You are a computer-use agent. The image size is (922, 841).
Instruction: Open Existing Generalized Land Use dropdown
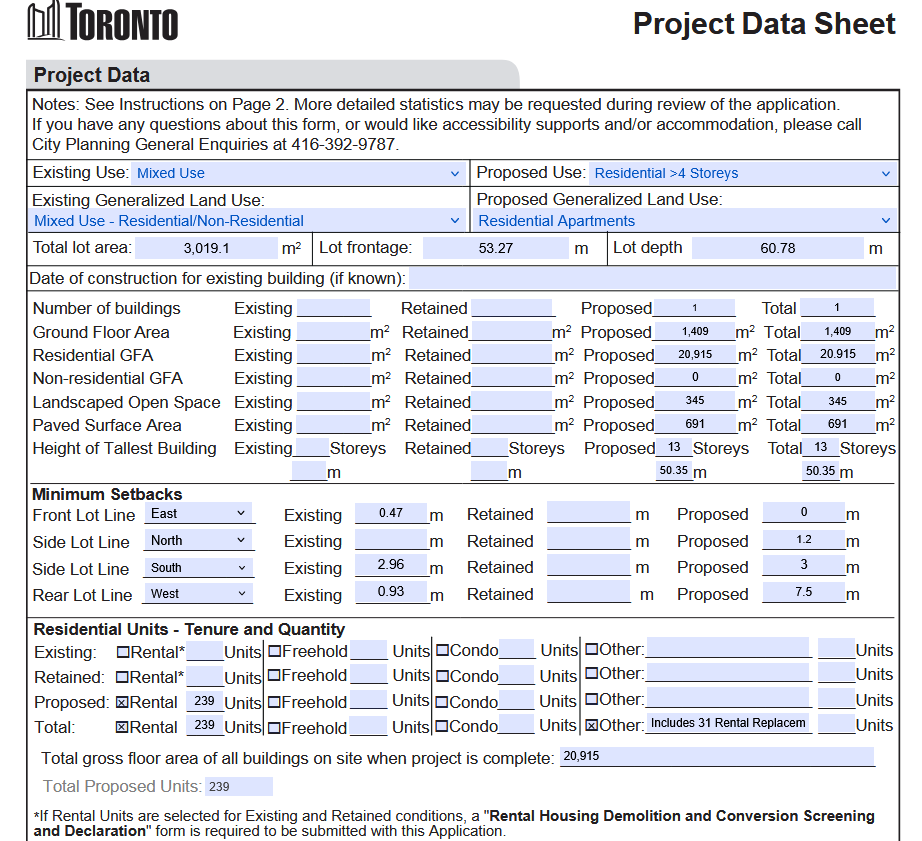(x=247, y=221)
